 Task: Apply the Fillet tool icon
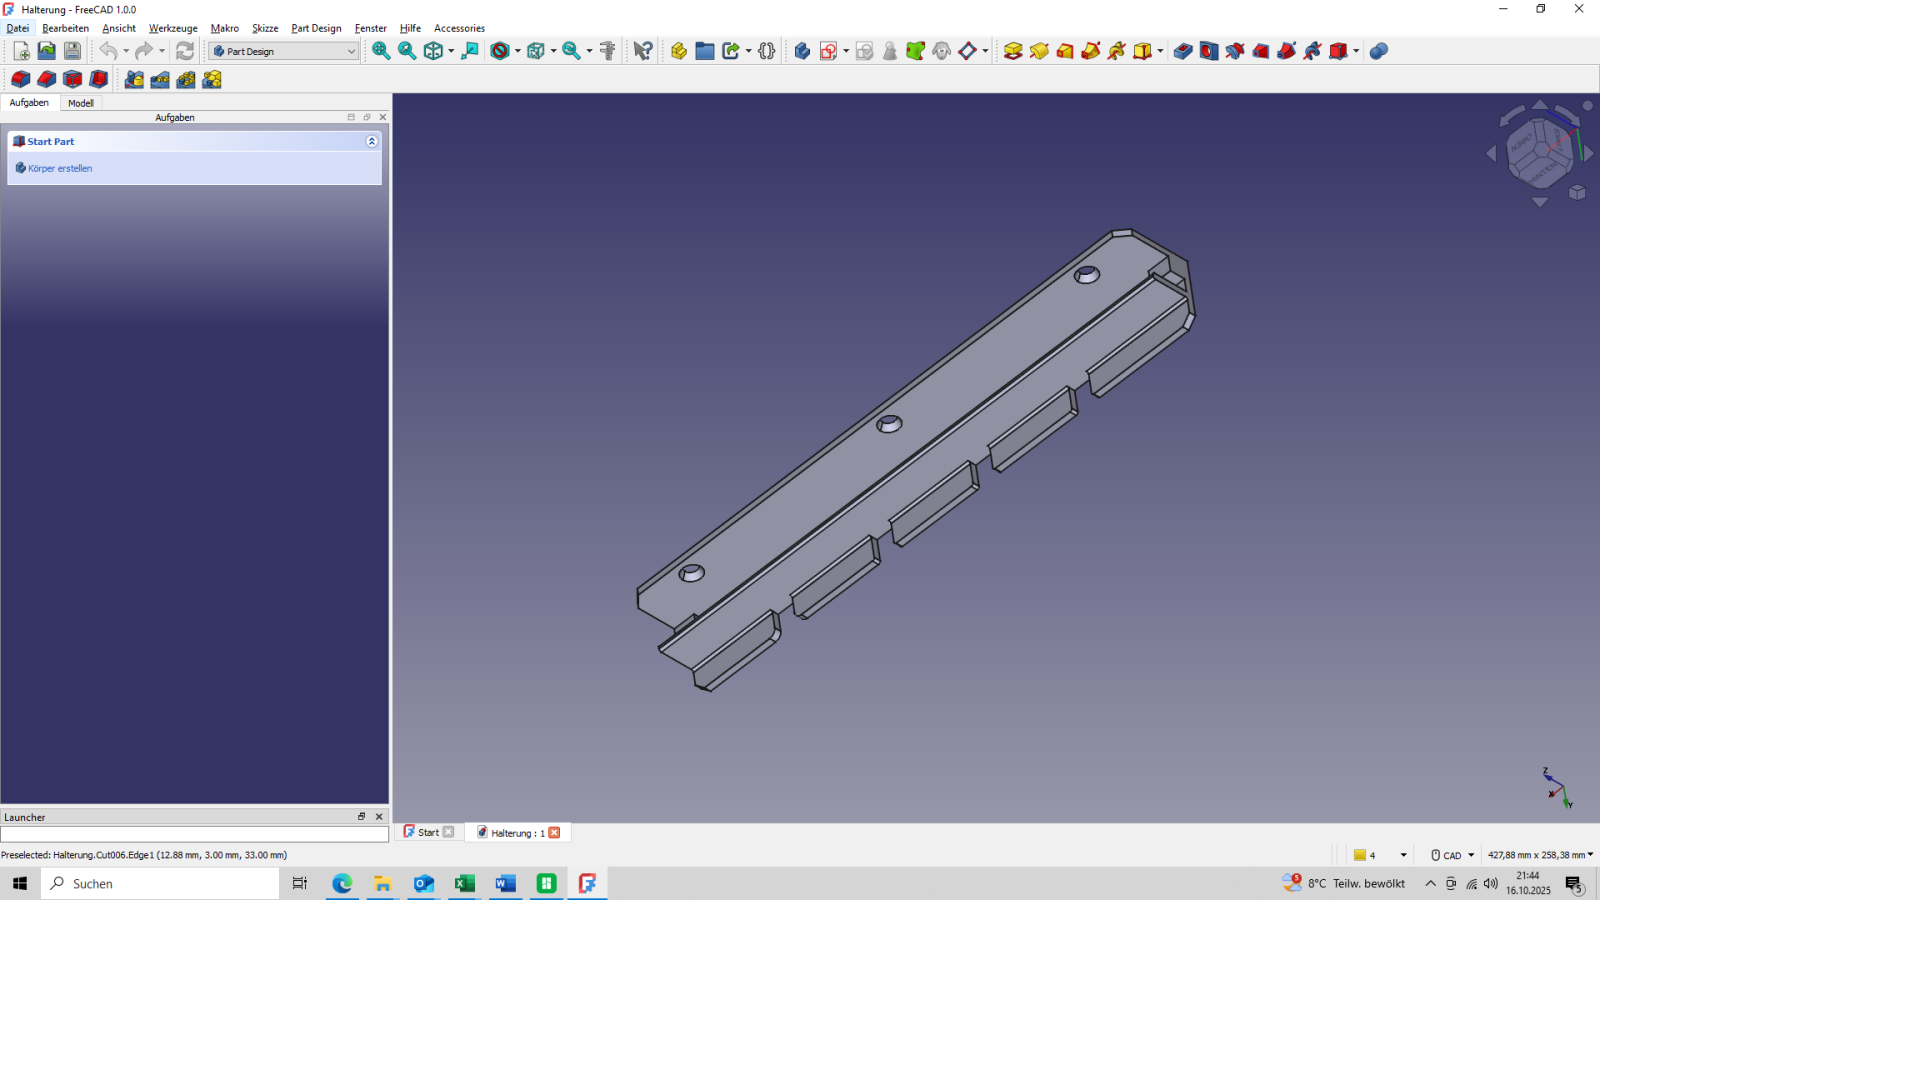click(20, 79)
